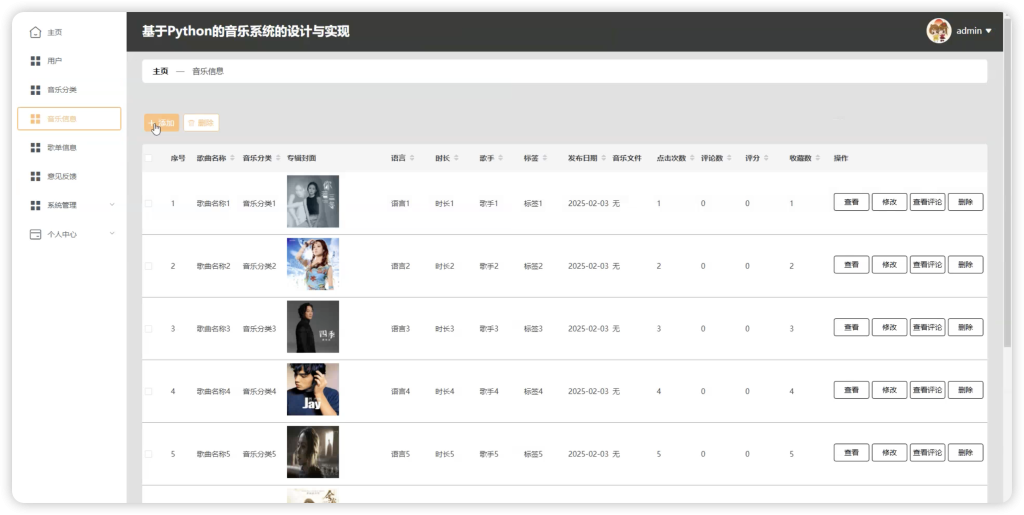Open 音乐分类 in the sidebar
This screenshot has width=1024, height=515.
[x=69, y=89]
